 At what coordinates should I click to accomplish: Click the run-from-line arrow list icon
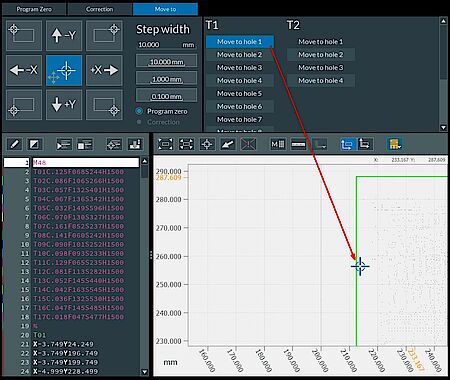click(64, 144)
